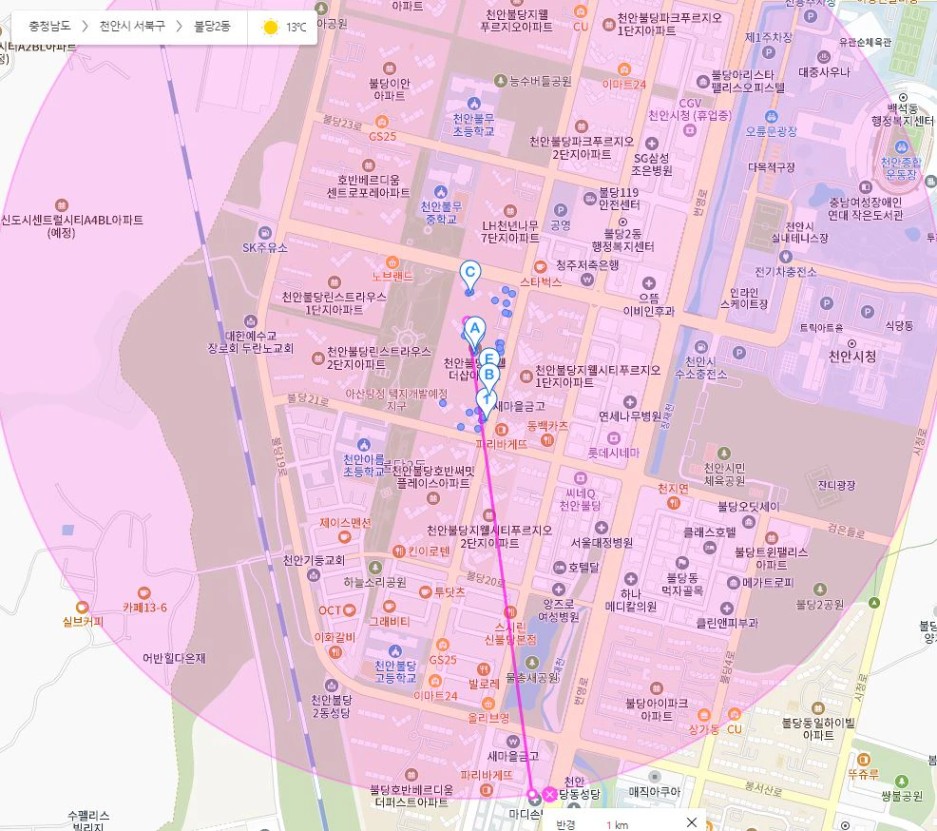Click the 불당동먹자골목 label
Screen dimensions: 937x831
[682, 584]
